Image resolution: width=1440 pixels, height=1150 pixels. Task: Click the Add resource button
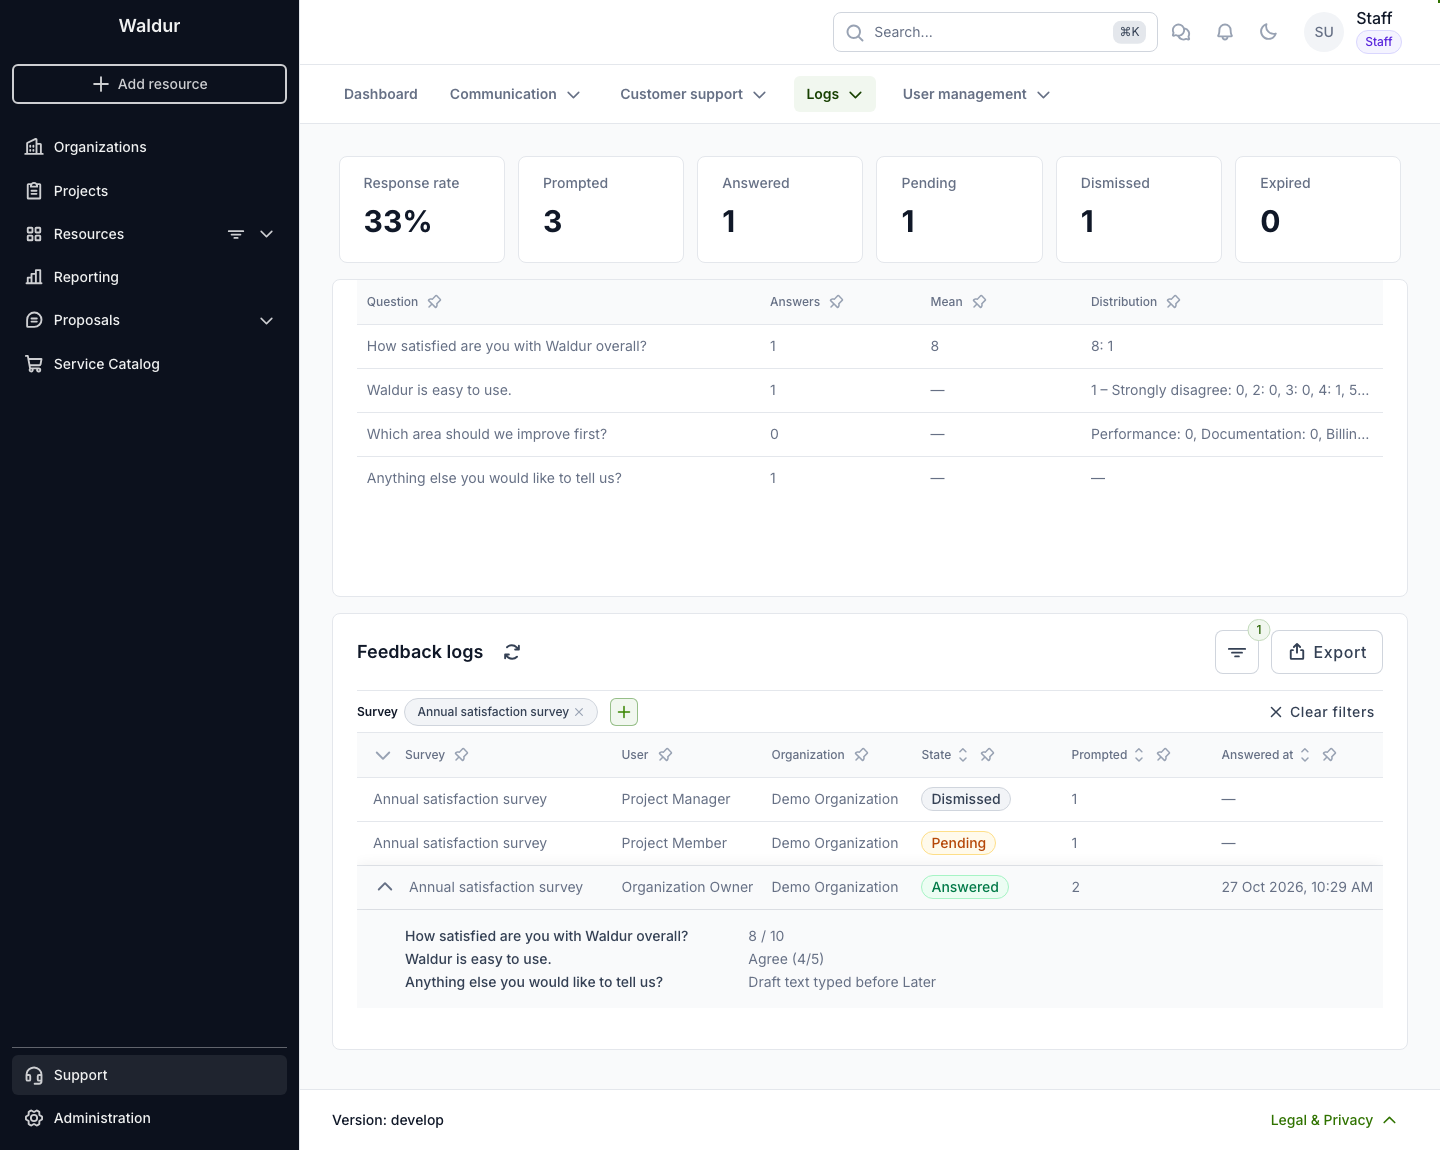(x=149, y=84)
